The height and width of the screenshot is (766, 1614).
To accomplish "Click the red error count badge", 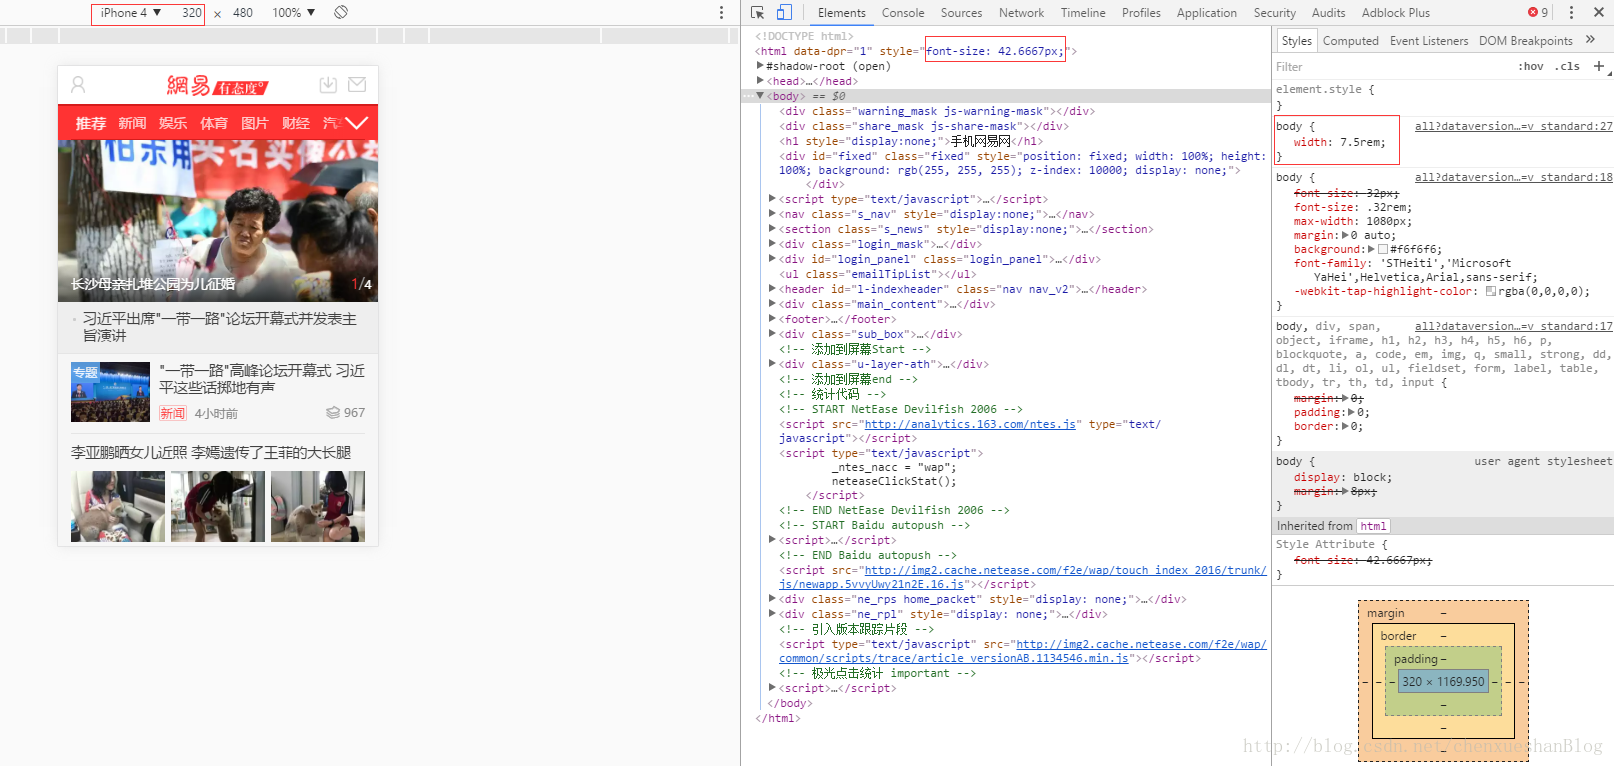I will [1538, 13].
